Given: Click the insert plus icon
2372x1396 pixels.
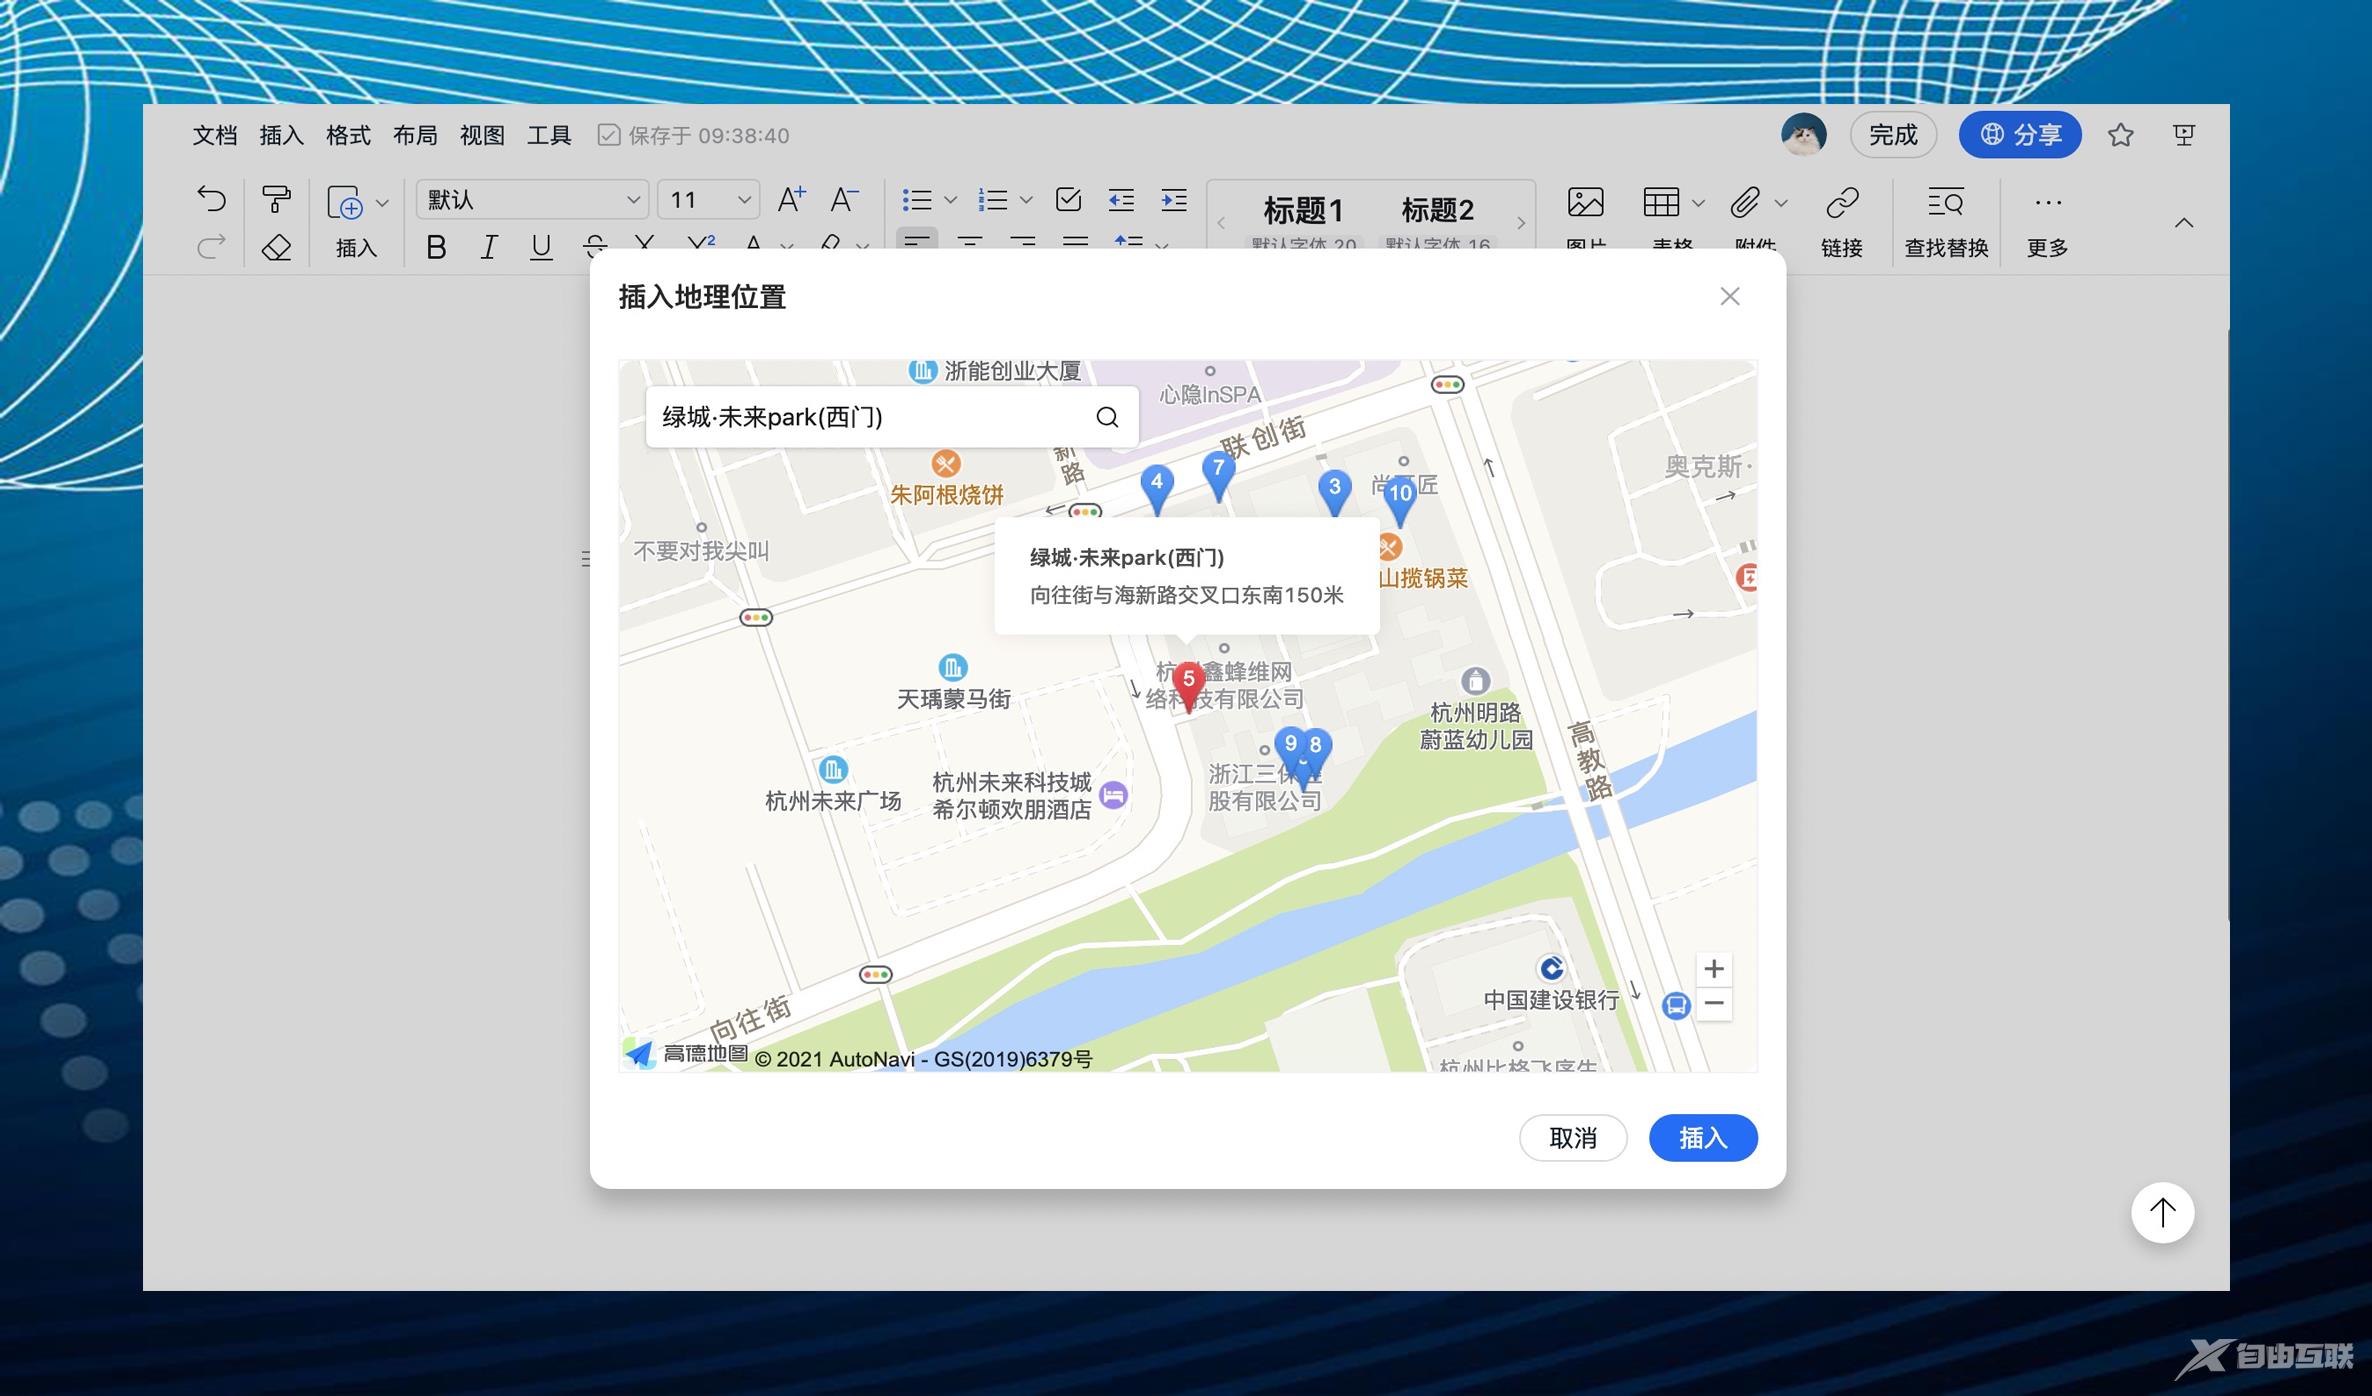Looking at the screenshot, I should pos(345,202).
